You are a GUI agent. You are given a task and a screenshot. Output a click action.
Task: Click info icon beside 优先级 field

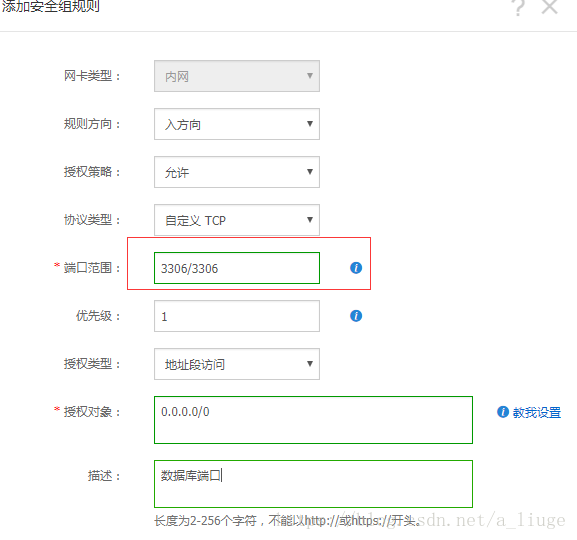coord(356,315)
